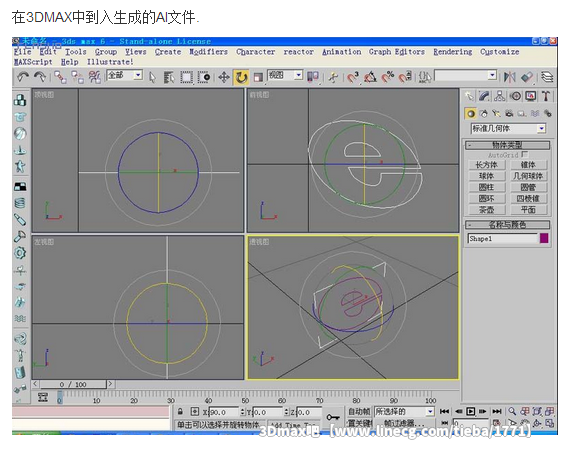Open Select by Name list icon
The height and width of the screenshot is (450, 571).
[x=169, y=77]
